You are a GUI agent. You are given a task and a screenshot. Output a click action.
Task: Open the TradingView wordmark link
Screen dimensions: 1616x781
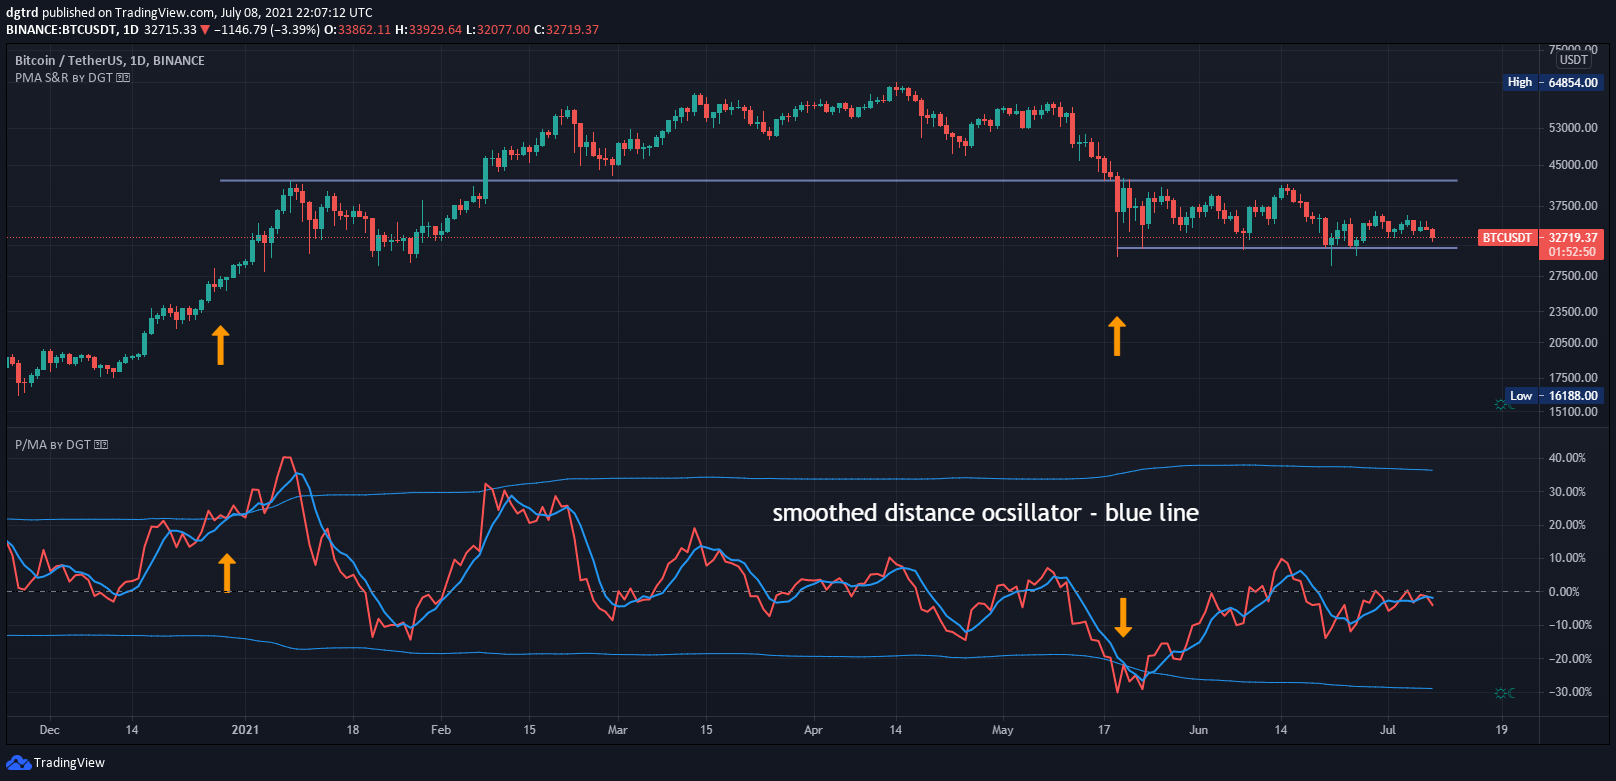tap(69, 763)
